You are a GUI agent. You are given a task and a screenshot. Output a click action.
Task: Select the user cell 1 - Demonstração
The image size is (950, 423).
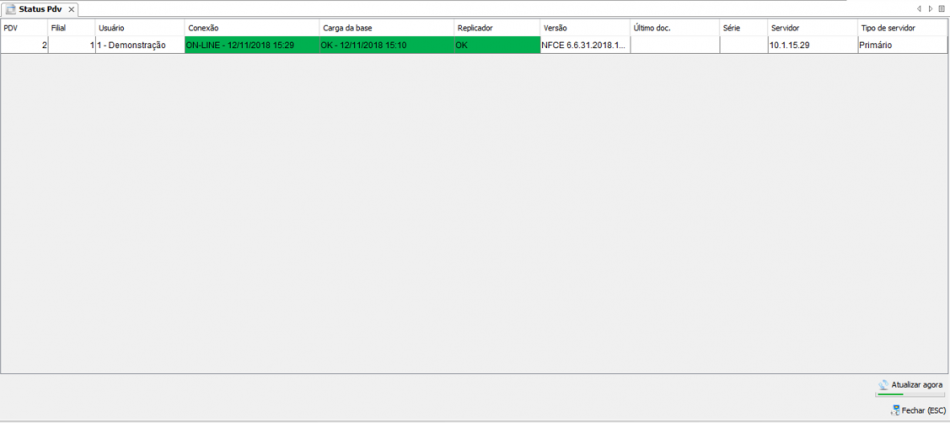[x=139, y=45]
